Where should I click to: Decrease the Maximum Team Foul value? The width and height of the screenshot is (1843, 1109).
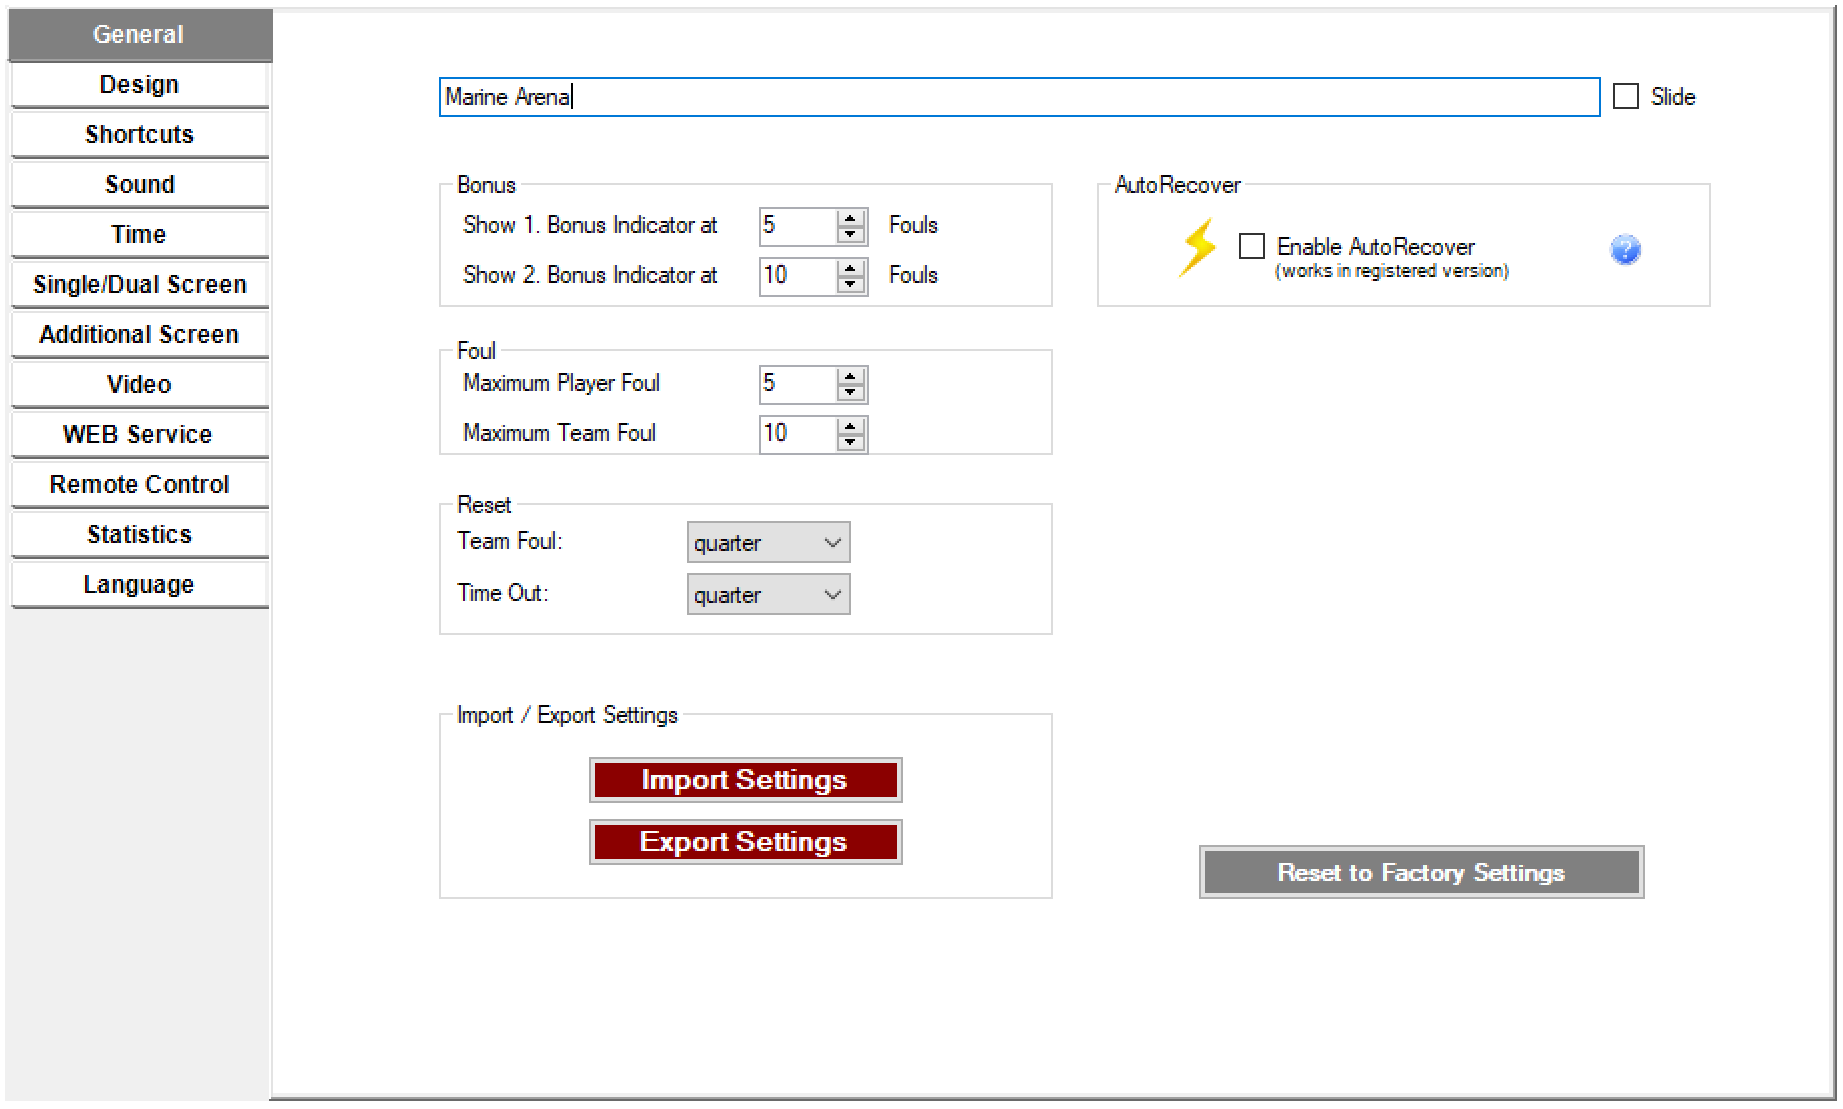(851, 441)
